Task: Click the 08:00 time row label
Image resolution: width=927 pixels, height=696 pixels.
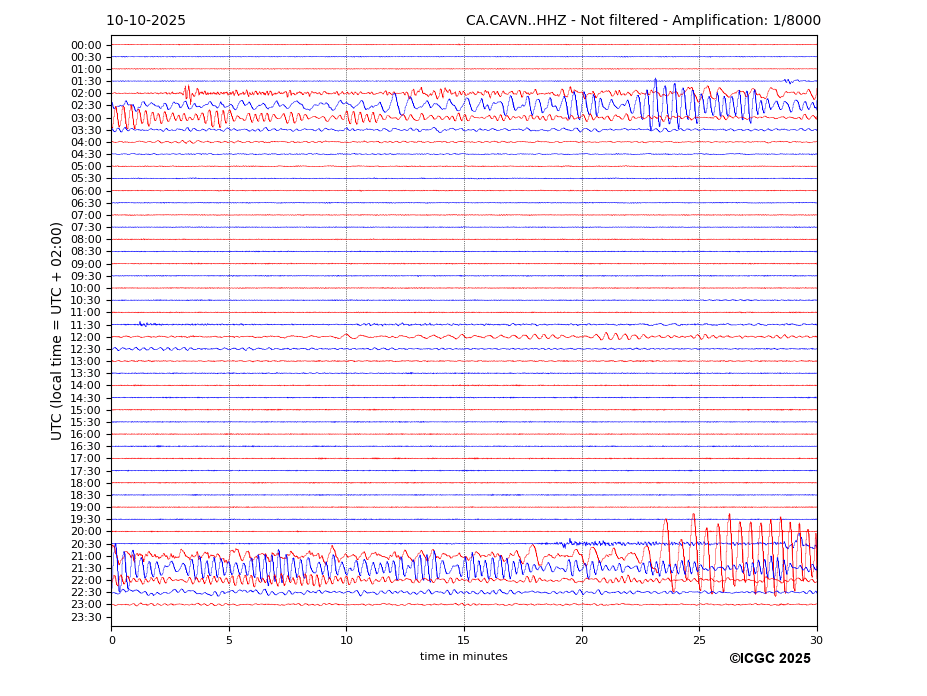Action: pyautogui.click(x=86, y=240)
